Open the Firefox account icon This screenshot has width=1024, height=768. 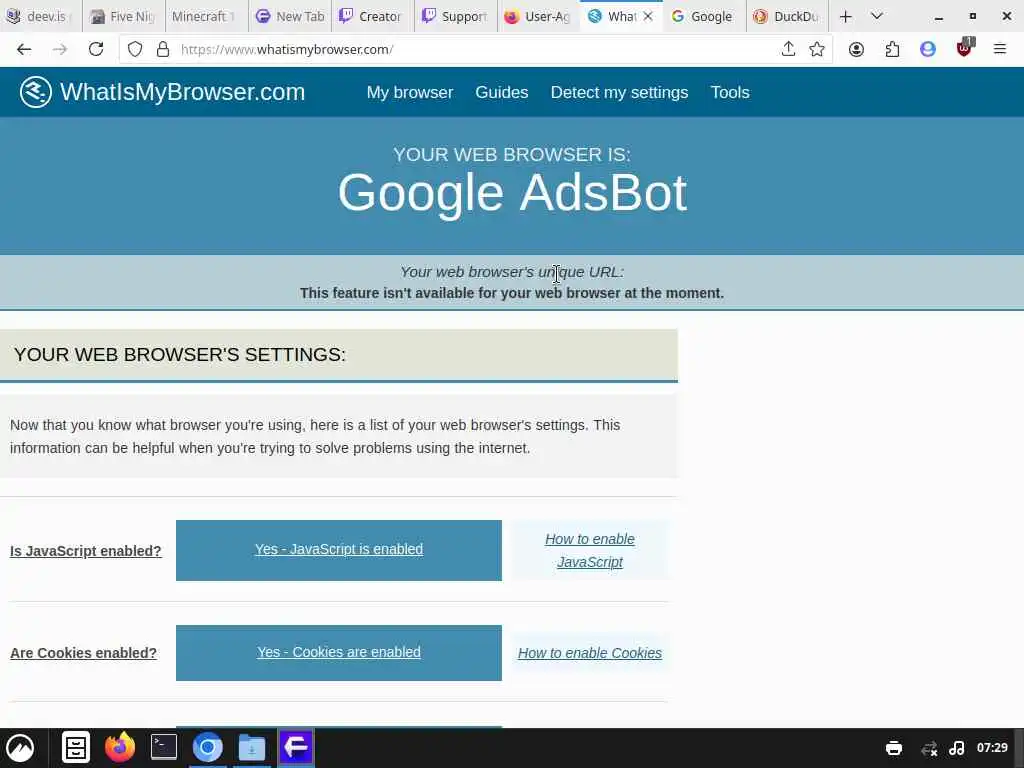pyautogui.click(x=856, y=50)
